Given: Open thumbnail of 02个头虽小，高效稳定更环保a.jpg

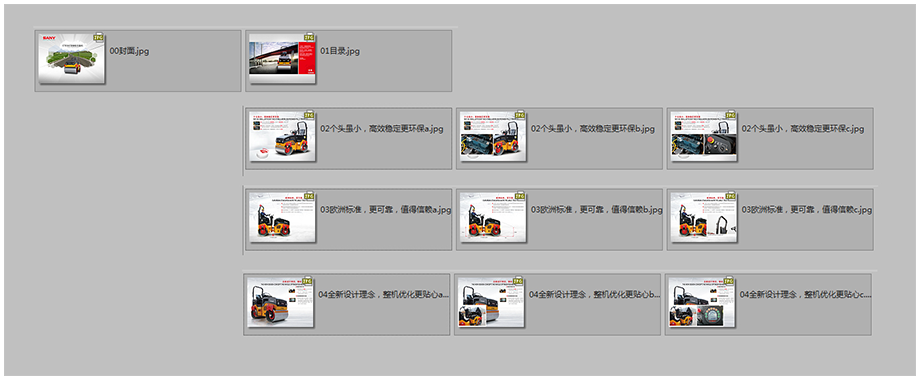Looking at the screenshot, I should [x=282, y=136].
